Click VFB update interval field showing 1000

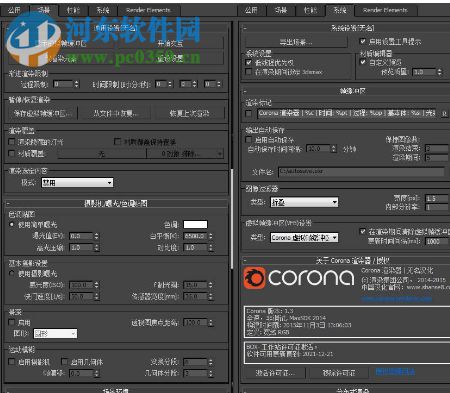437,241
